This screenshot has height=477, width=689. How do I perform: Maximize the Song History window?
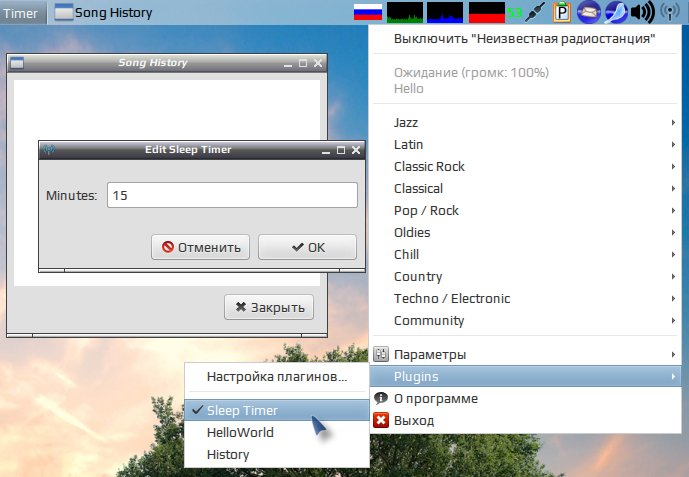point(303,63)
